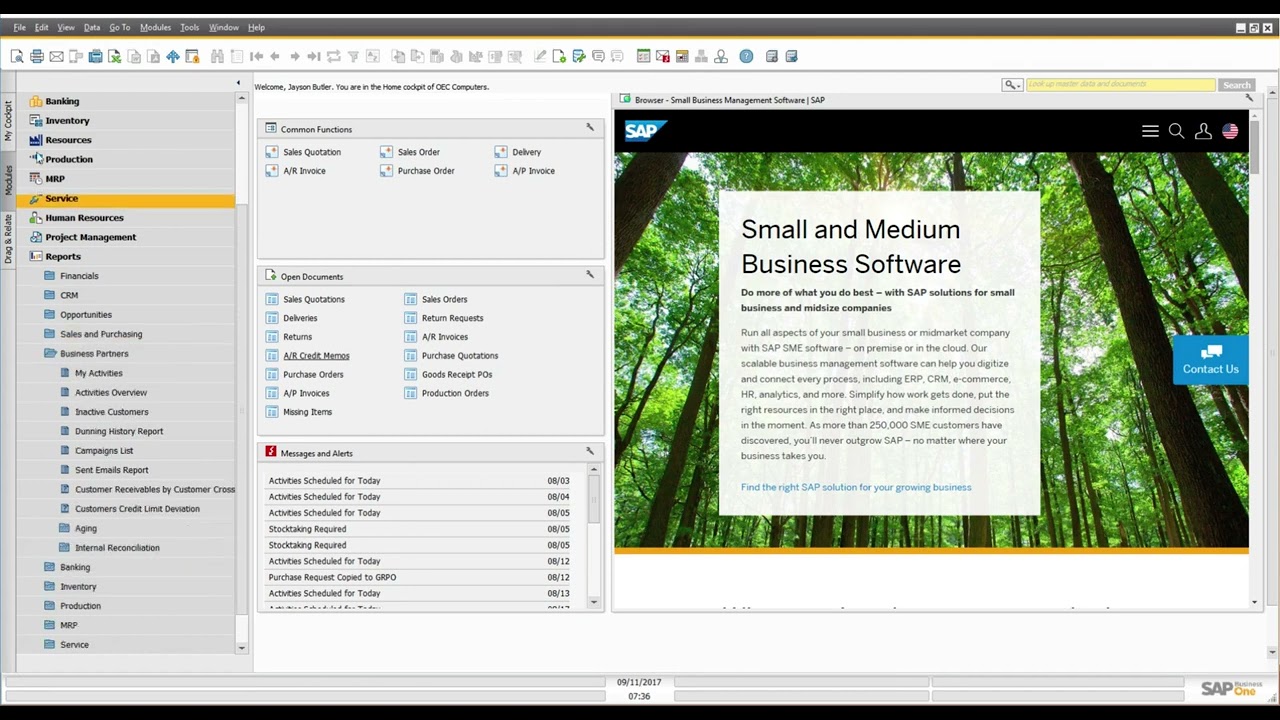Open the Inactive Customers report
1280x720 pixels.
point(111,412)
